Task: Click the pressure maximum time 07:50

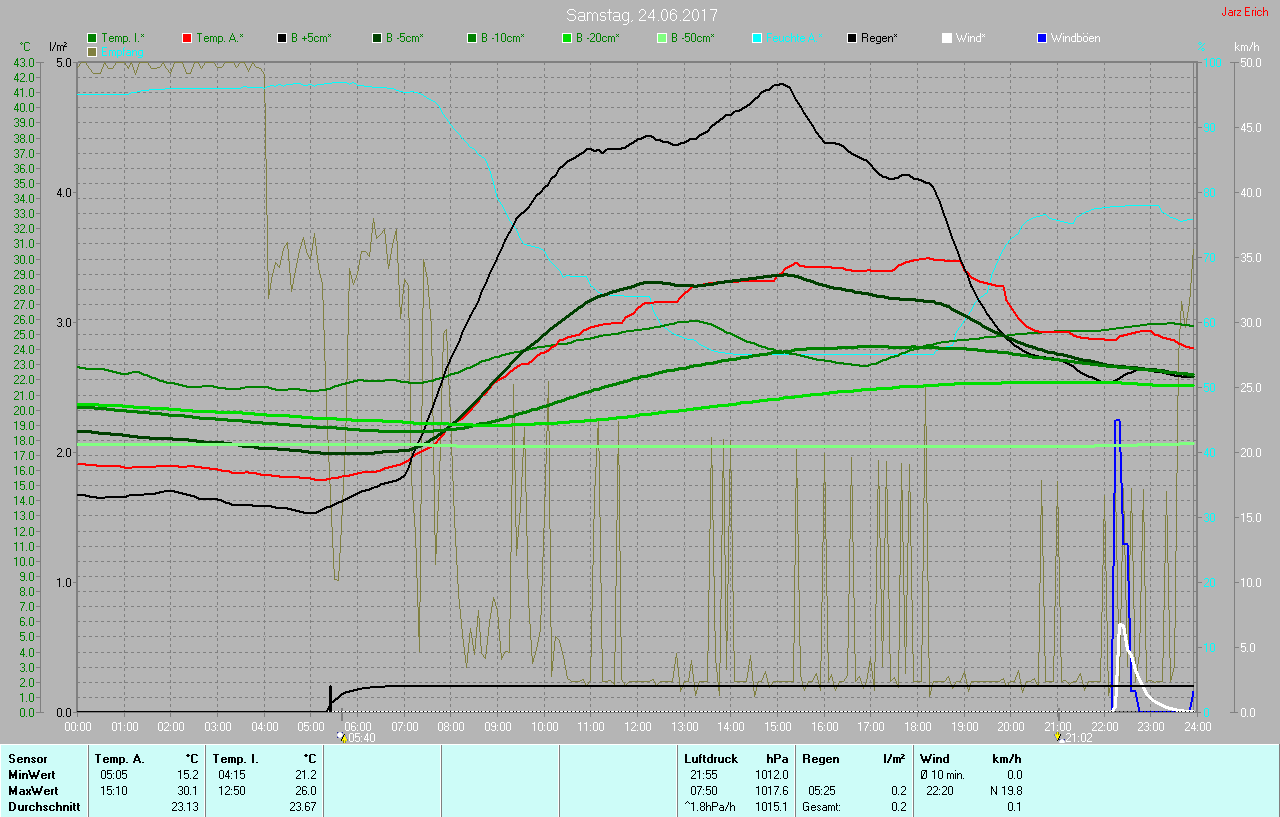Action: point(704,791)
